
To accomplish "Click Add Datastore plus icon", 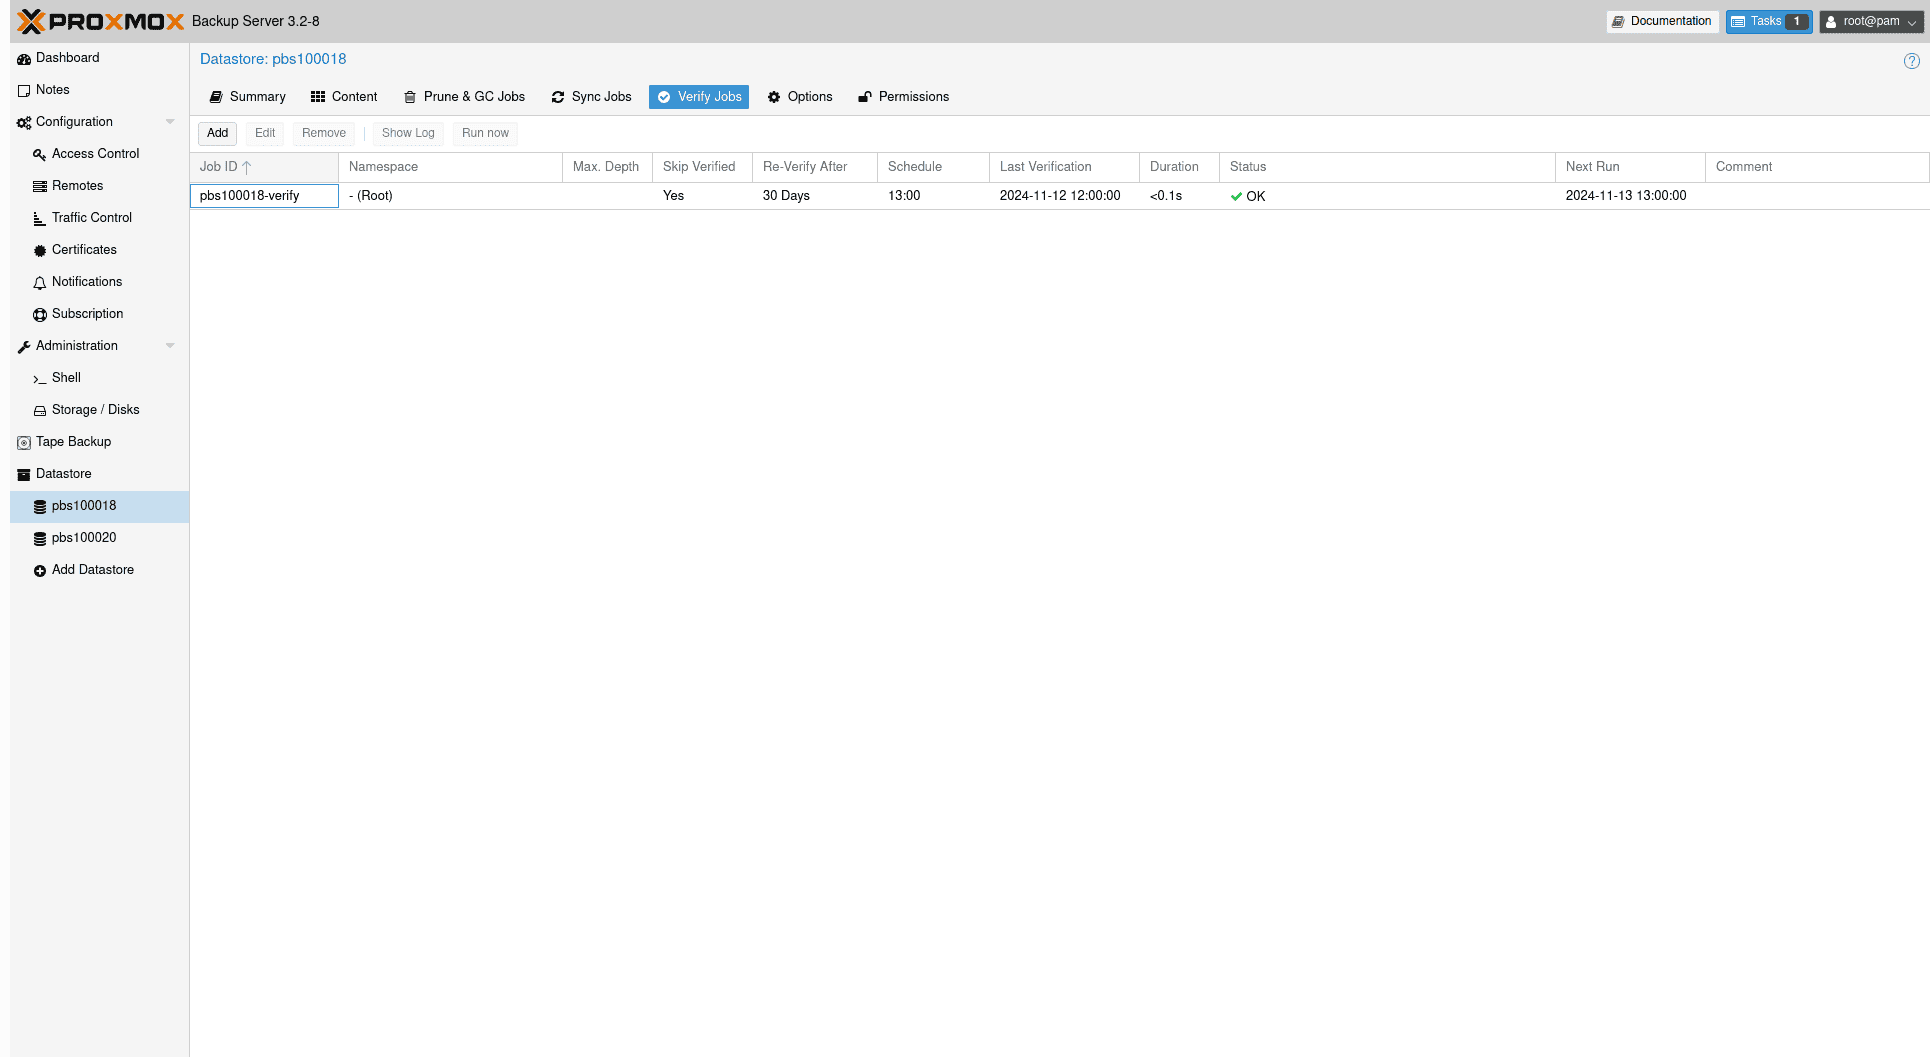I will click(x=40, y=571).
